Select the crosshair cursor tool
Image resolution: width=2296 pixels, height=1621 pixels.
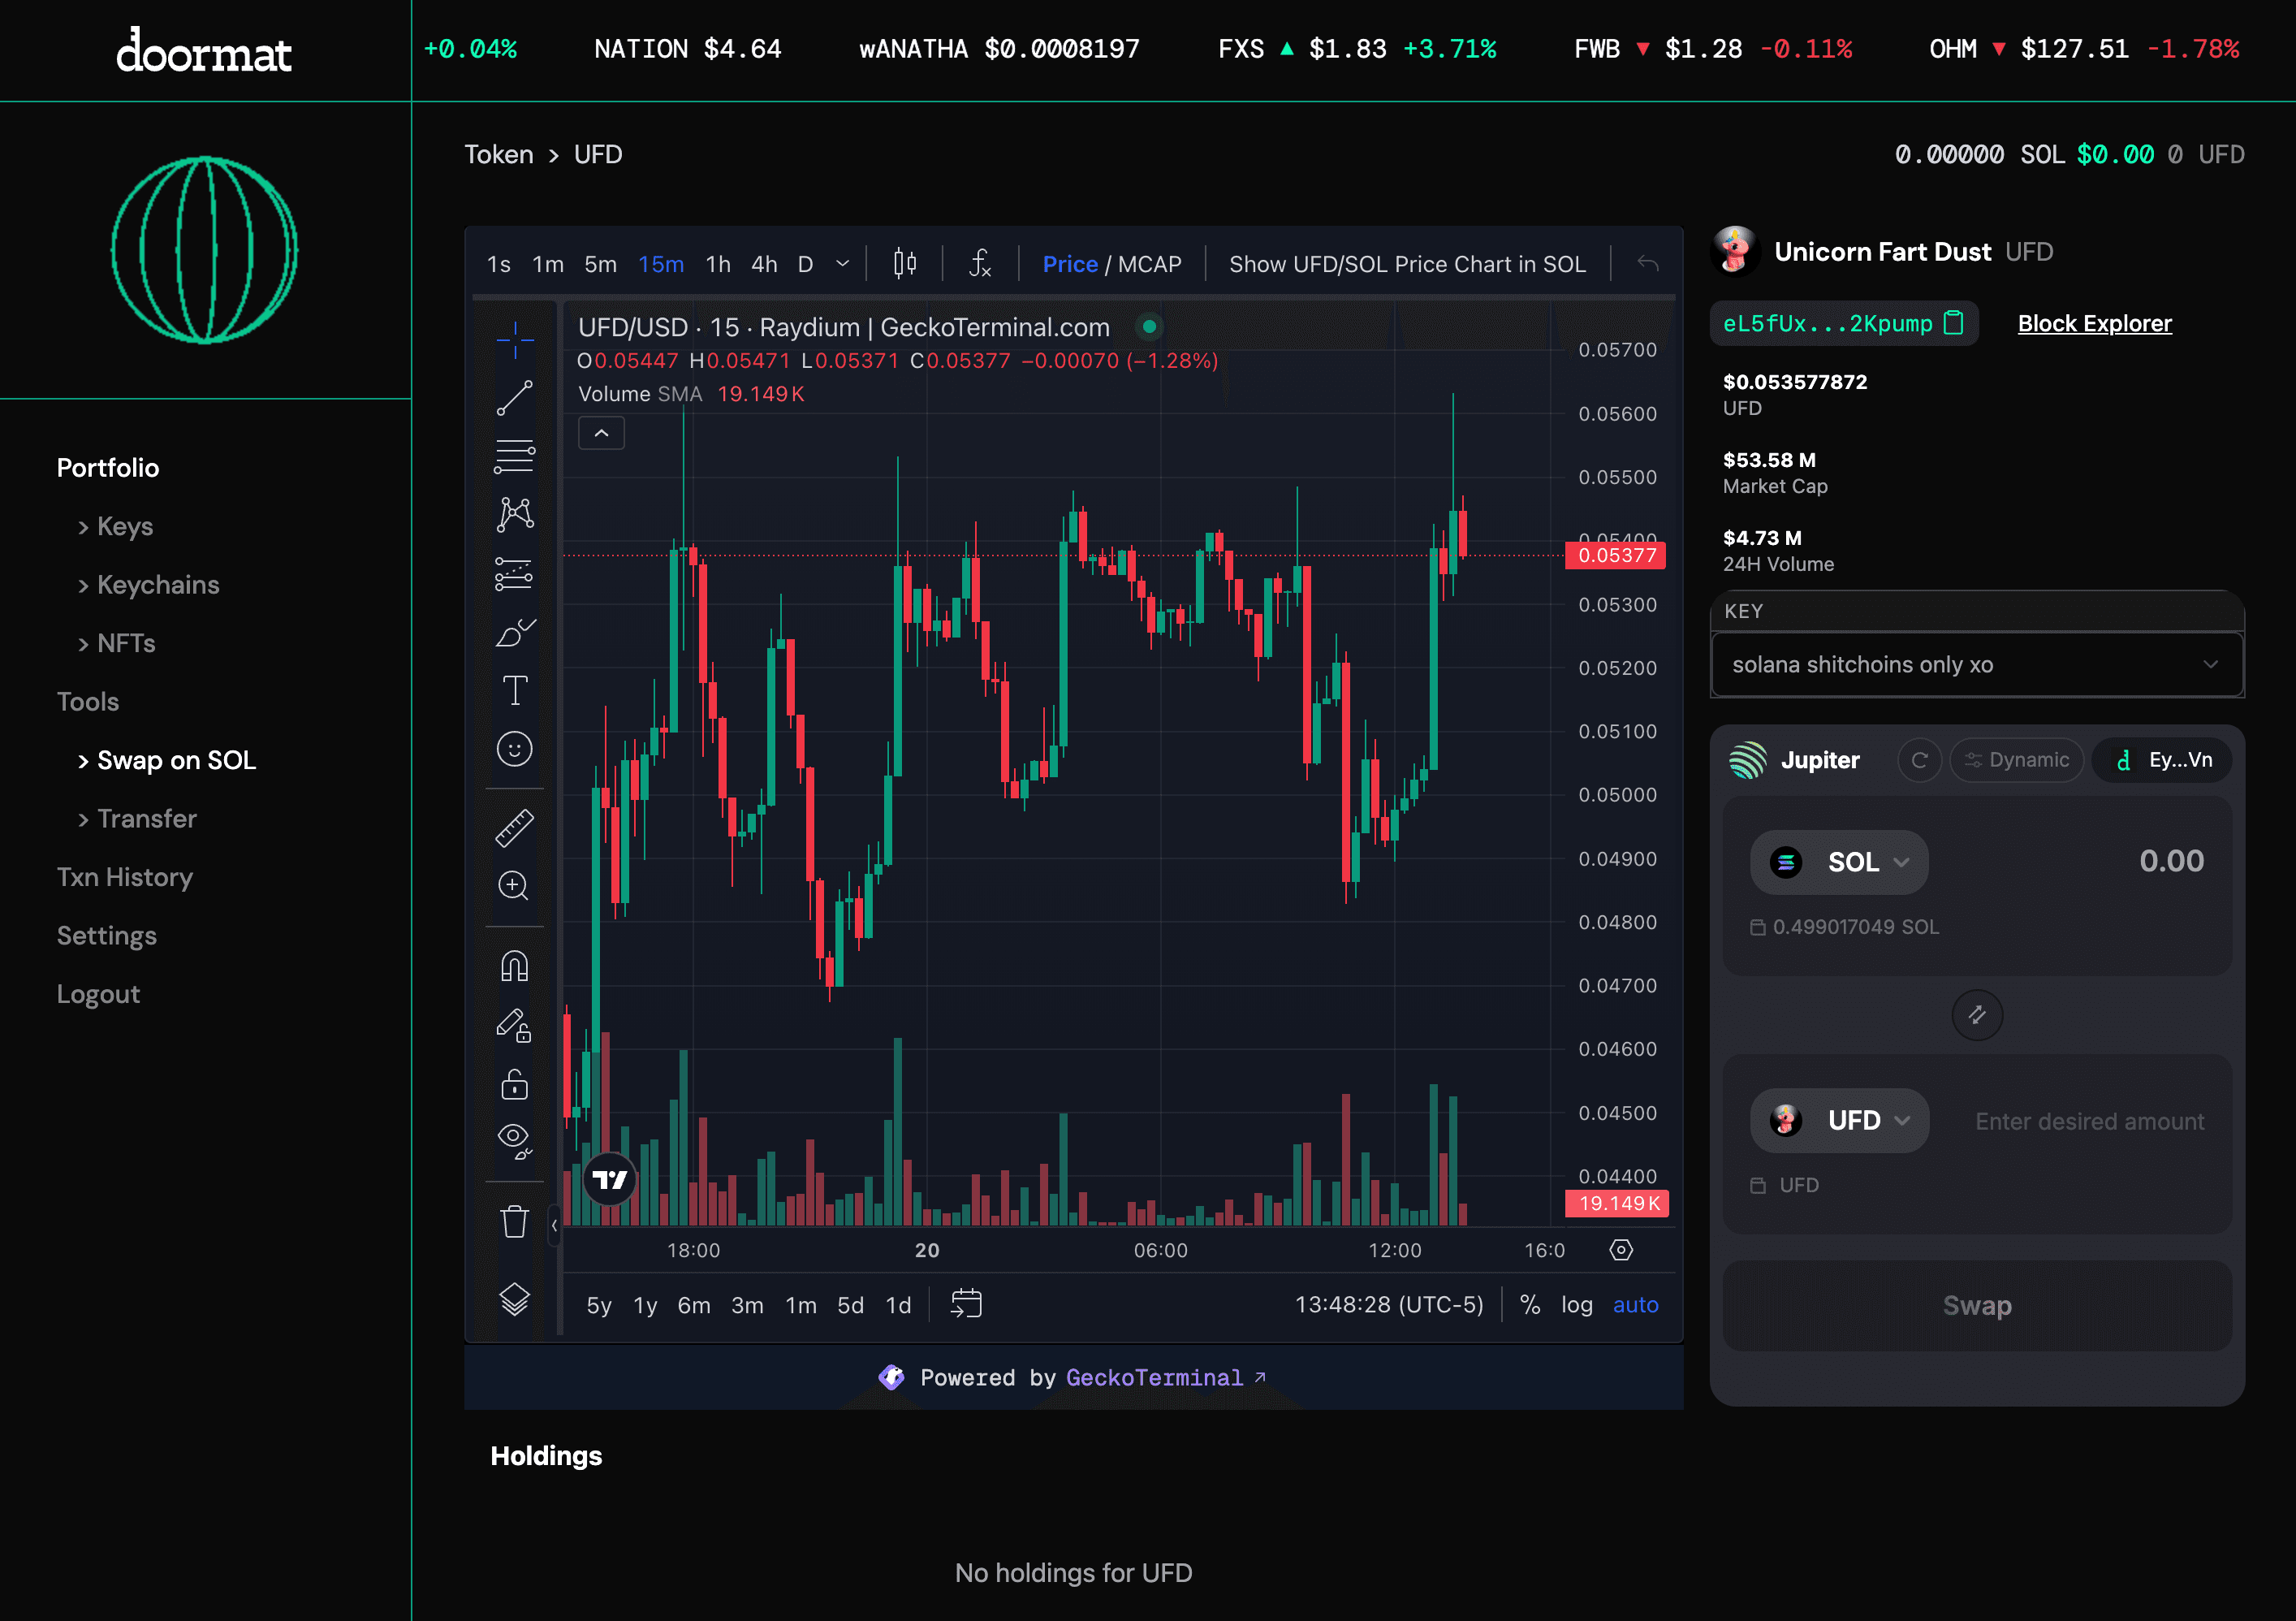click(514, 340)
